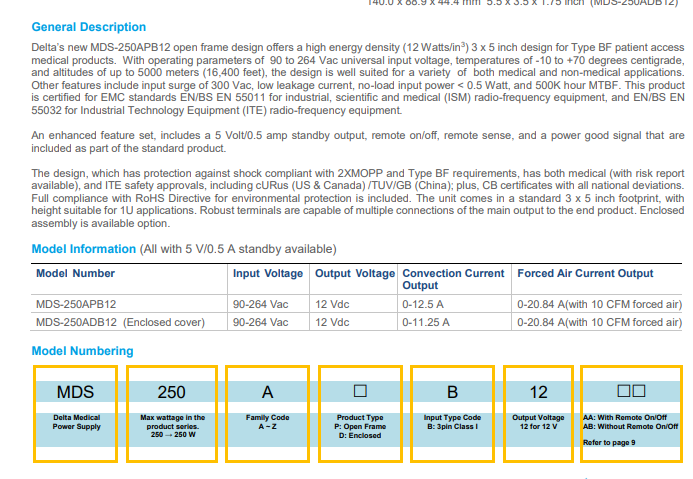Click the Delta Medical Power Supply label

(76, 422)
